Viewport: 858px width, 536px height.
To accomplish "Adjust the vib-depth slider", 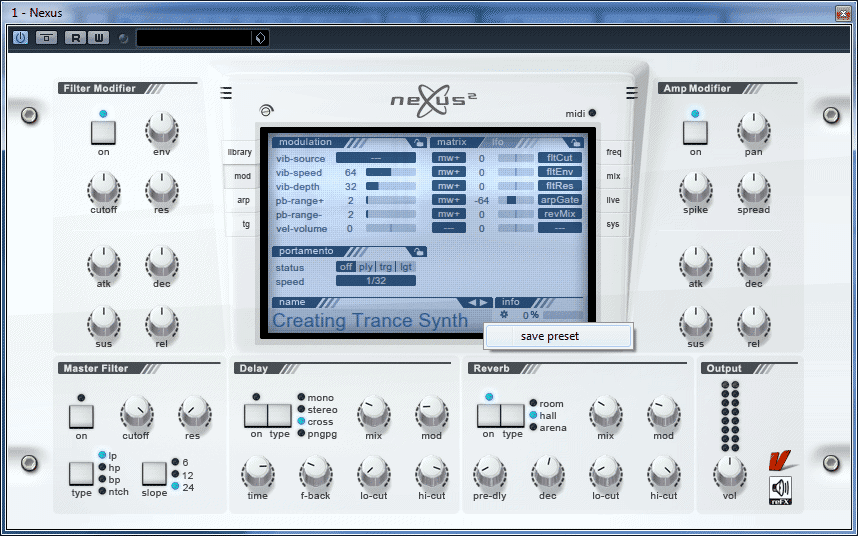I will click(x=391, y=186).
